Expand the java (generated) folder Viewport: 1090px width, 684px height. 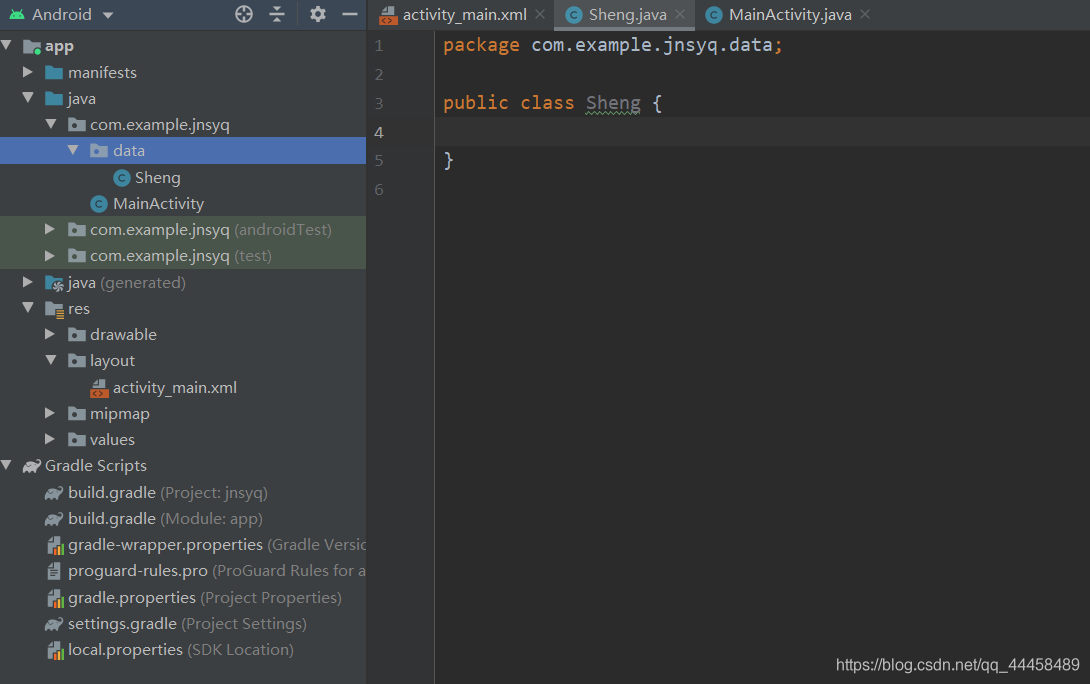click(x=28, y=282)
